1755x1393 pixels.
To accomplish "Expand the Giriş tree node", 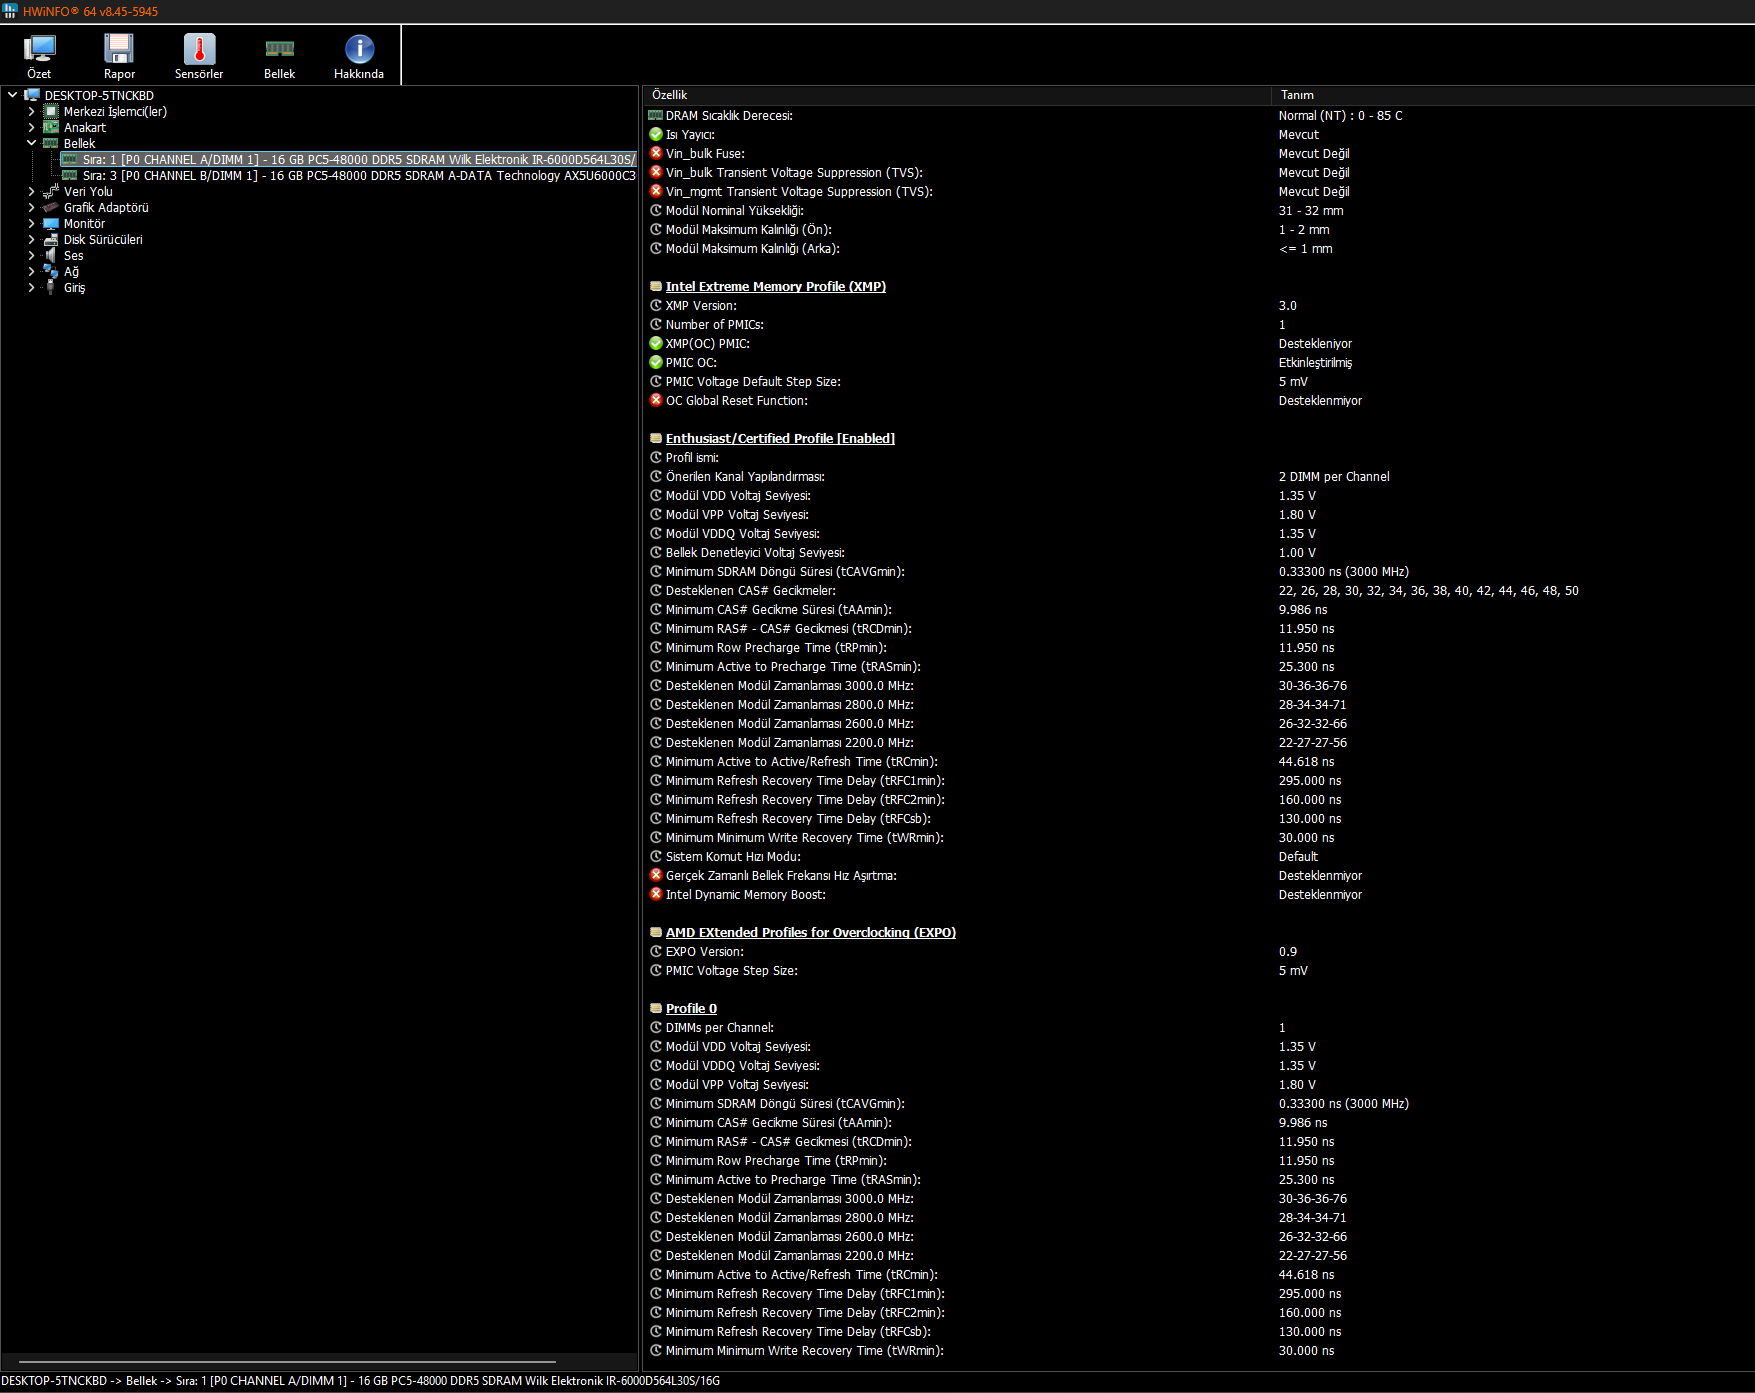I will click(x=31, y=288).
